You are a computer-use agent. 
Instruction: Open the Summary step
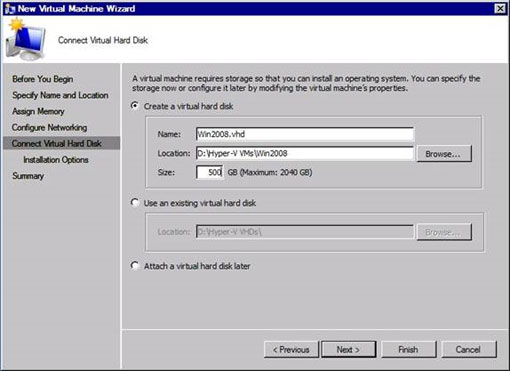point(28,176)
